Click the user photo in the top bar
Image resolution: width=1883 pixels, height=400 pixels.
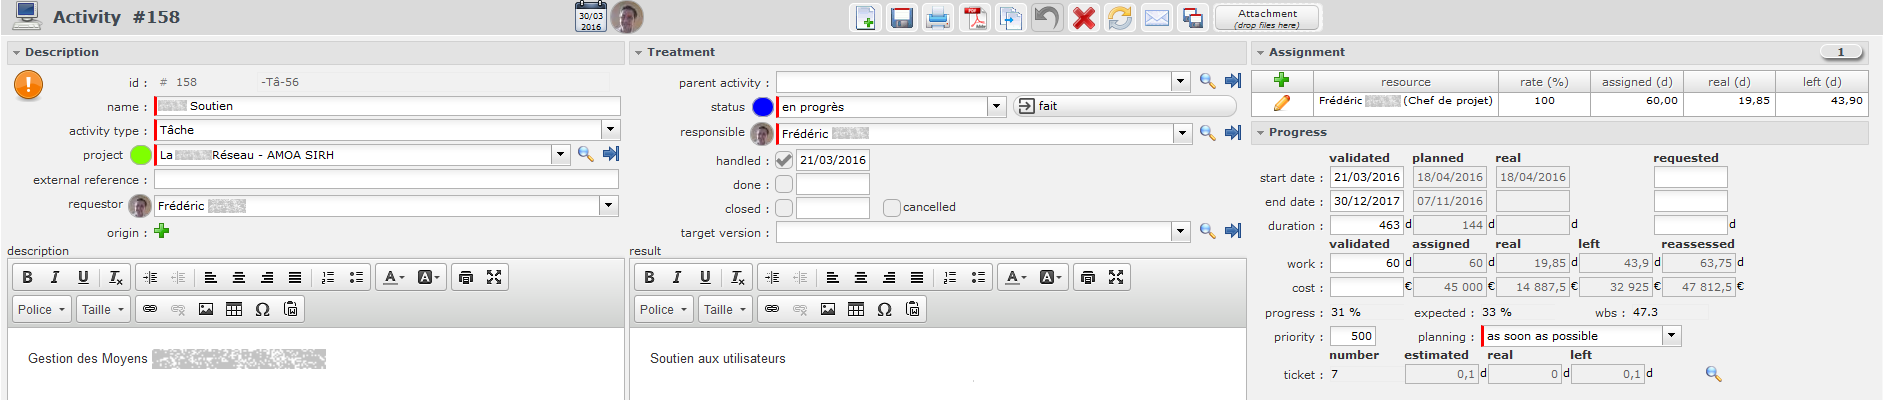click(627, 17)
